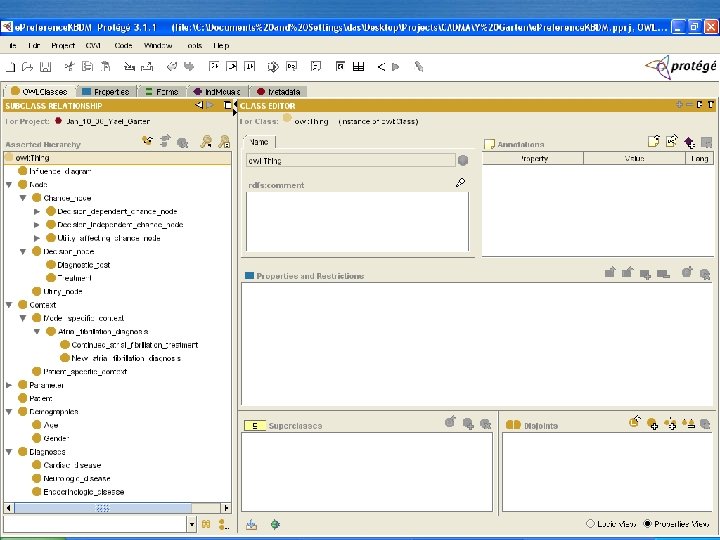Click the Name field showing owl:Thing
Image resolution: width=720 pixels, height=540 pixels.
coord(351,161)
